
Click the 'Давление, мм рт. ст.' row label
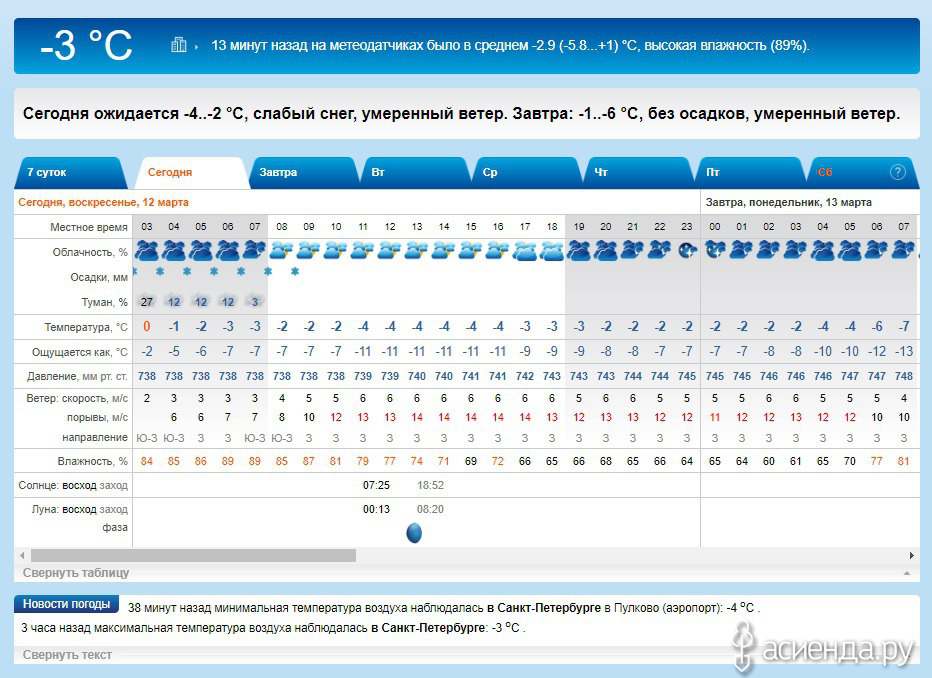click(x=77, y=376)
